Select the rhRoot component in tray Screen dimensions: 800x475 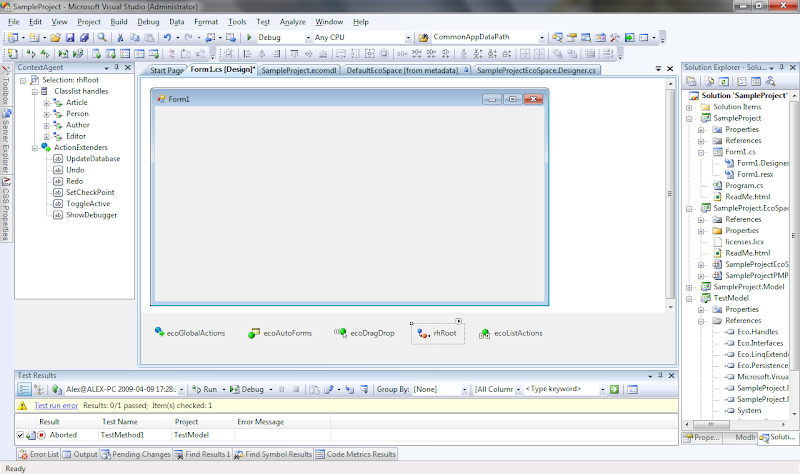tap(437, 333)
